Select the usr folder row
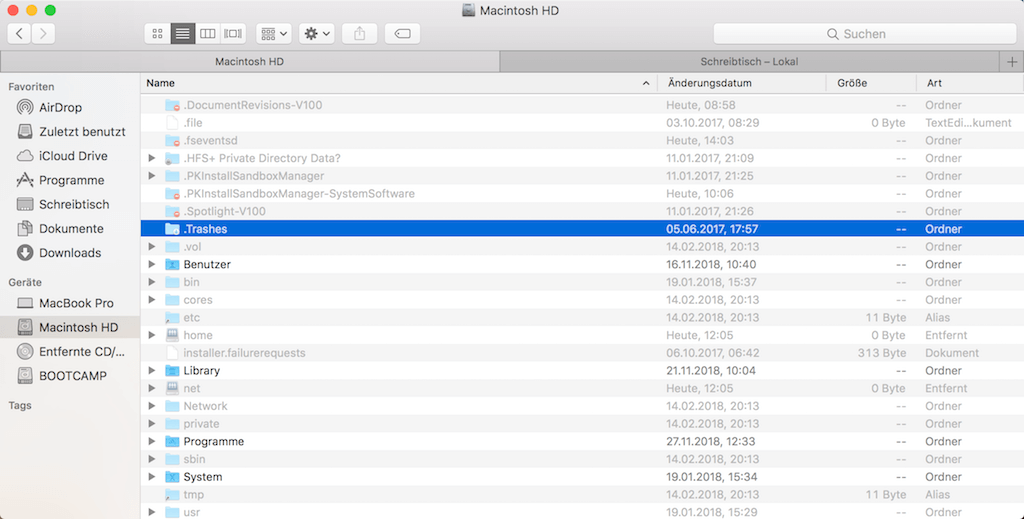The image size is (1024, 519). 583,512
